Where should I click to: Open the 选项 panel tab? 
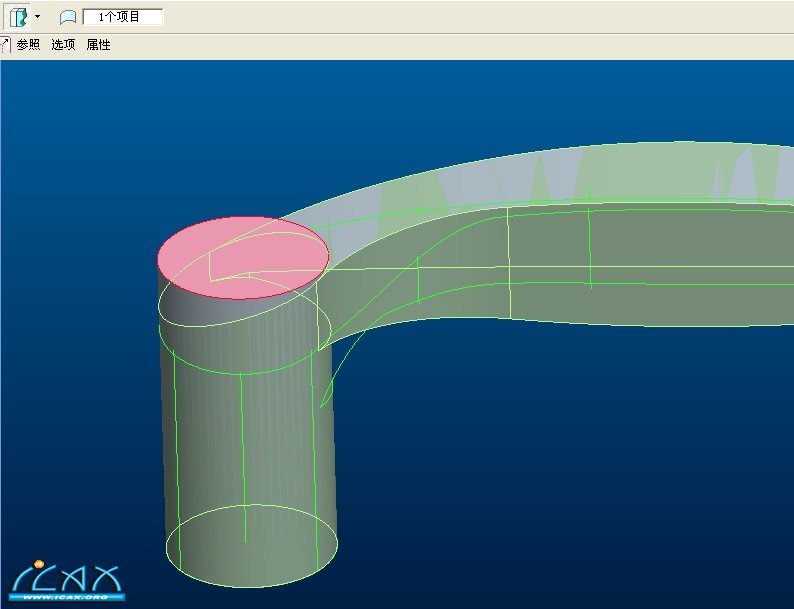pyautogui.click(x=63, y=45)
